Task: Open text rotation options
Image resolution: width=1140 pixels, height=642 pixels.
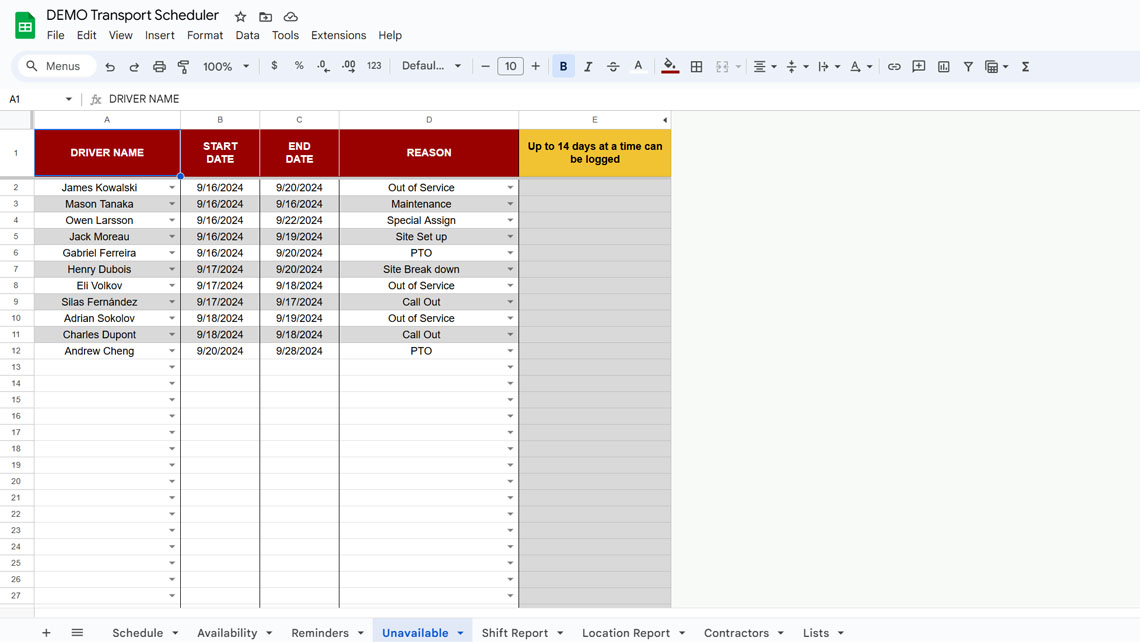Action: (861, 66)
